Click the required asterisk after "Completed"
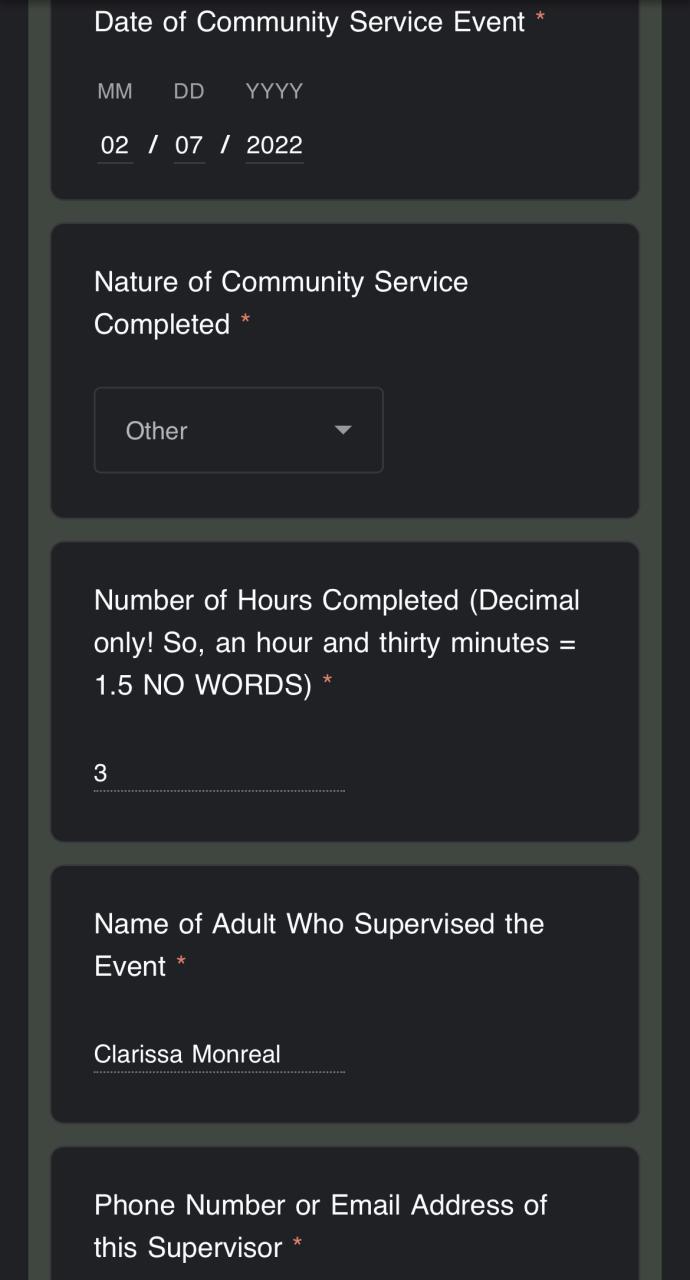Image resolution: width=690 pixels, height=1280 pixels. point(245,321)
